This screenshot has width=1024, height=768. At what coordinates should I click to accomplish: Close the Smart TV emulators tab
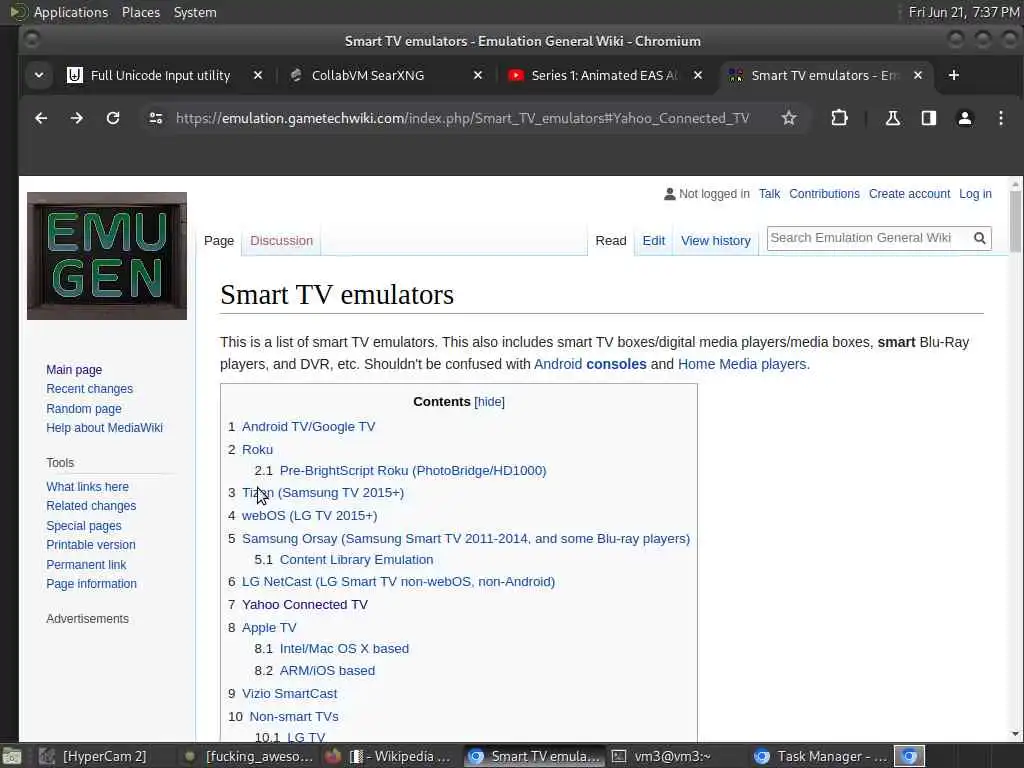[918, 75]
